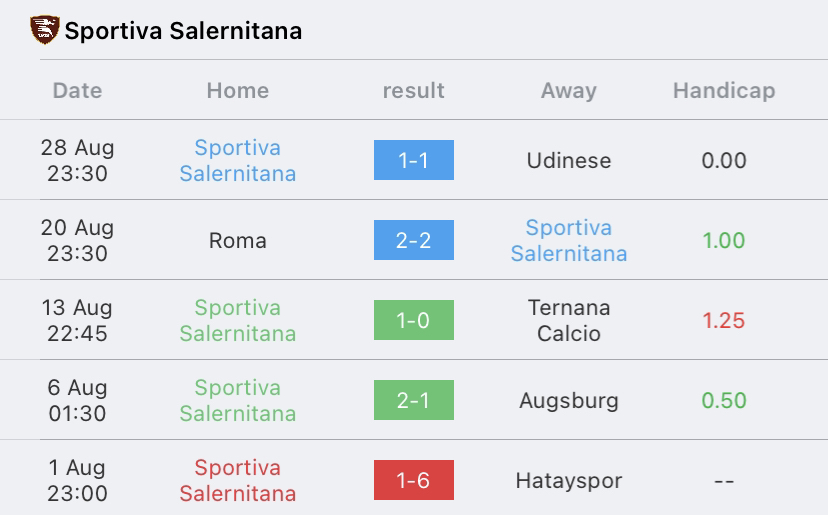
Task: Click the result column header
Action: [x=413, y=91]
